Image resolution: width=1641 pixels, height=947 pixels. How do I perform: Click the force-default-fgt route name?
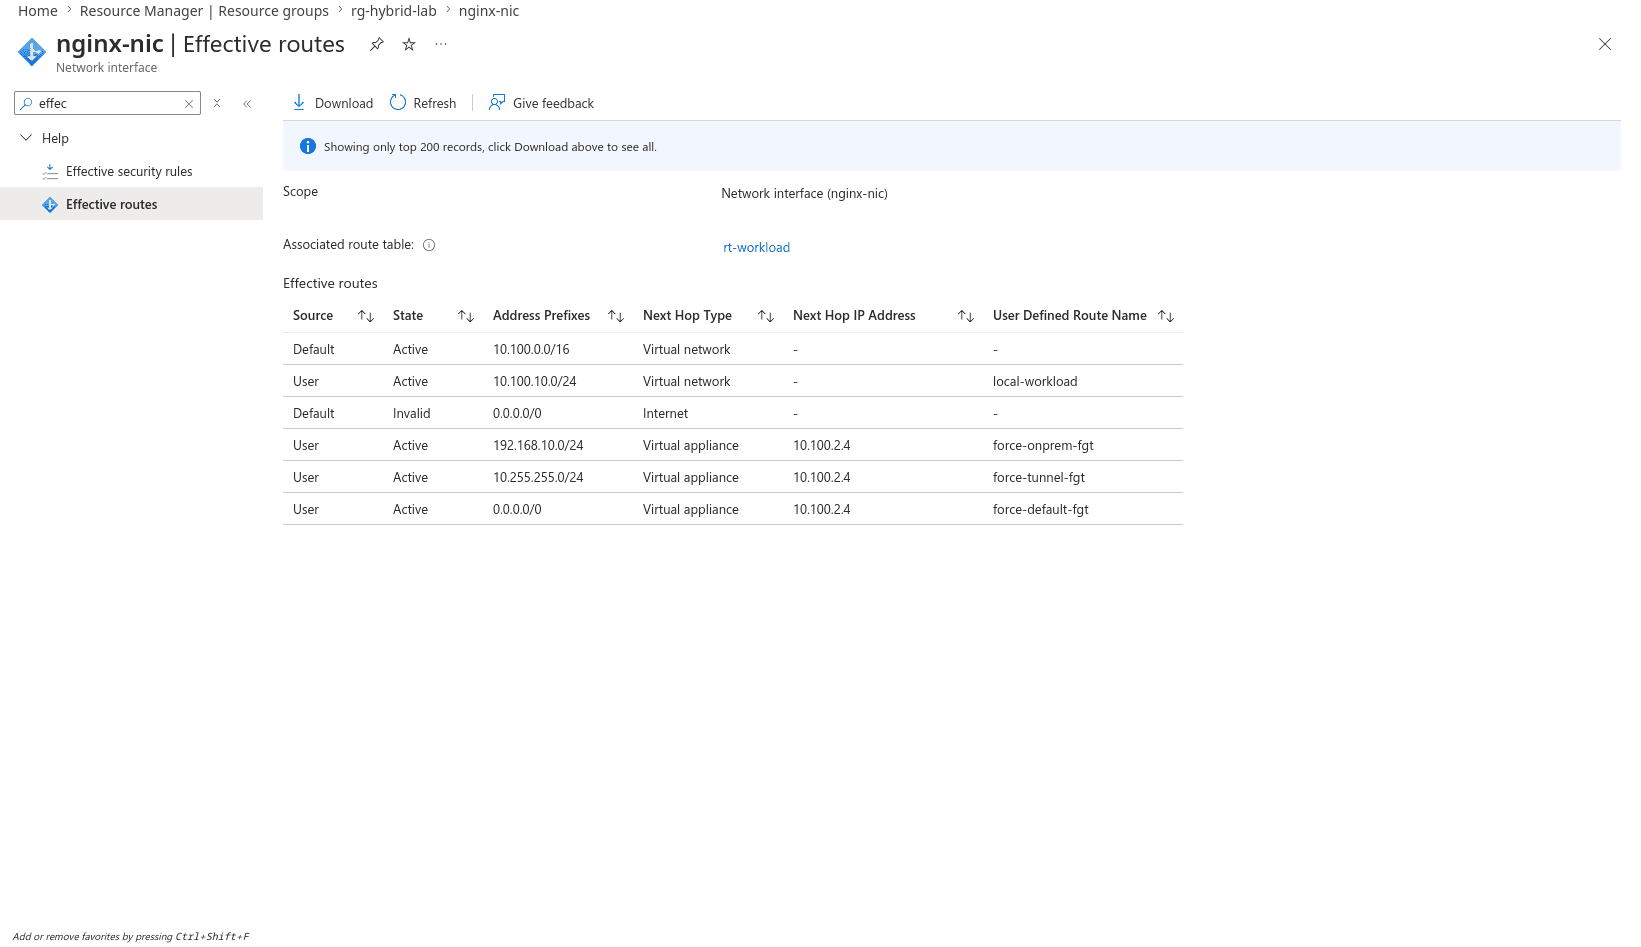click(x=1041, y=509)
